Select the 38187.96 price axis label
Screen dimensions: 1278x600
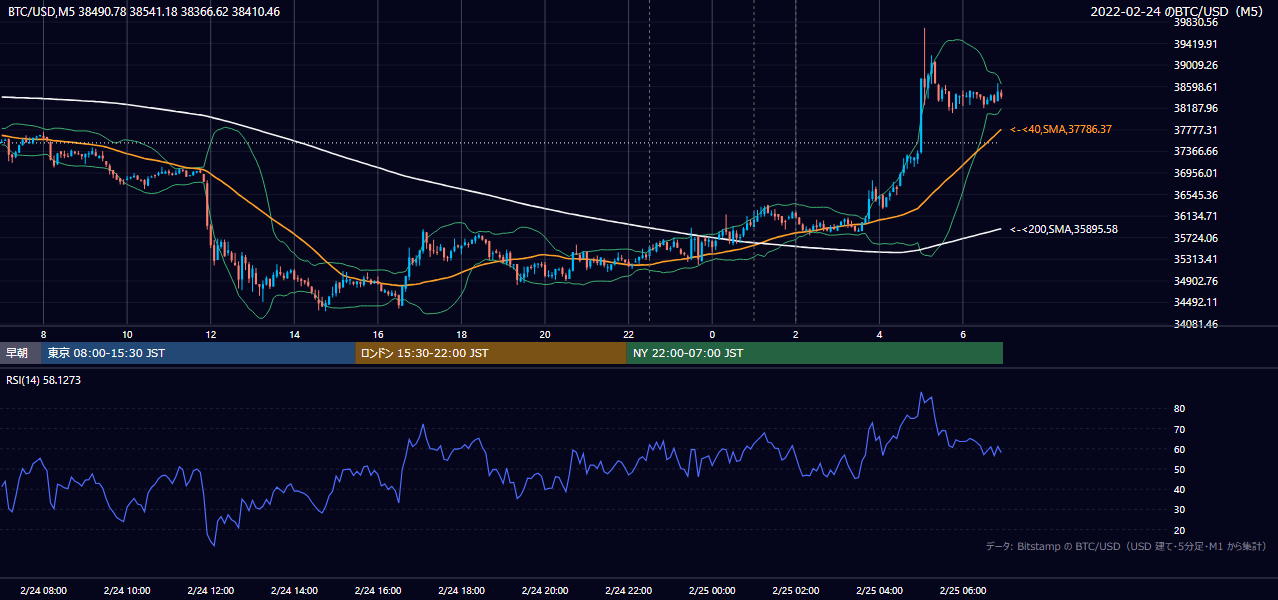1195,108
